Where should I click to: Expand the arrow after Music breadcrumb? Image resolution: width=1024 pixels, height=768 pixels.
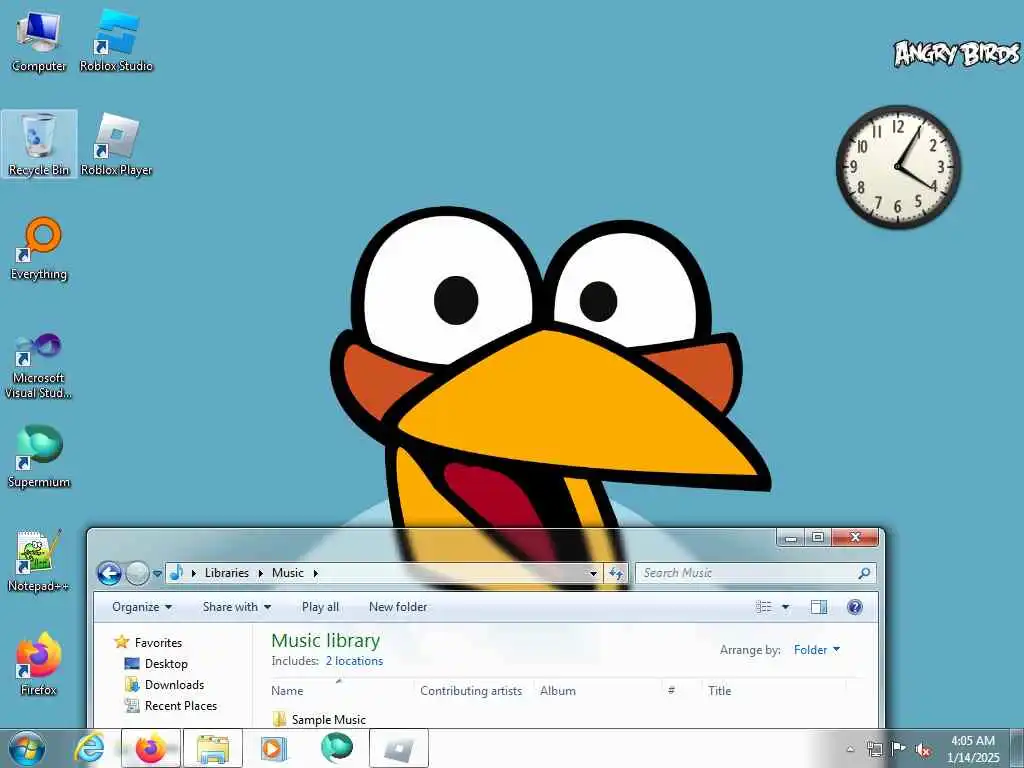[315, 573]
